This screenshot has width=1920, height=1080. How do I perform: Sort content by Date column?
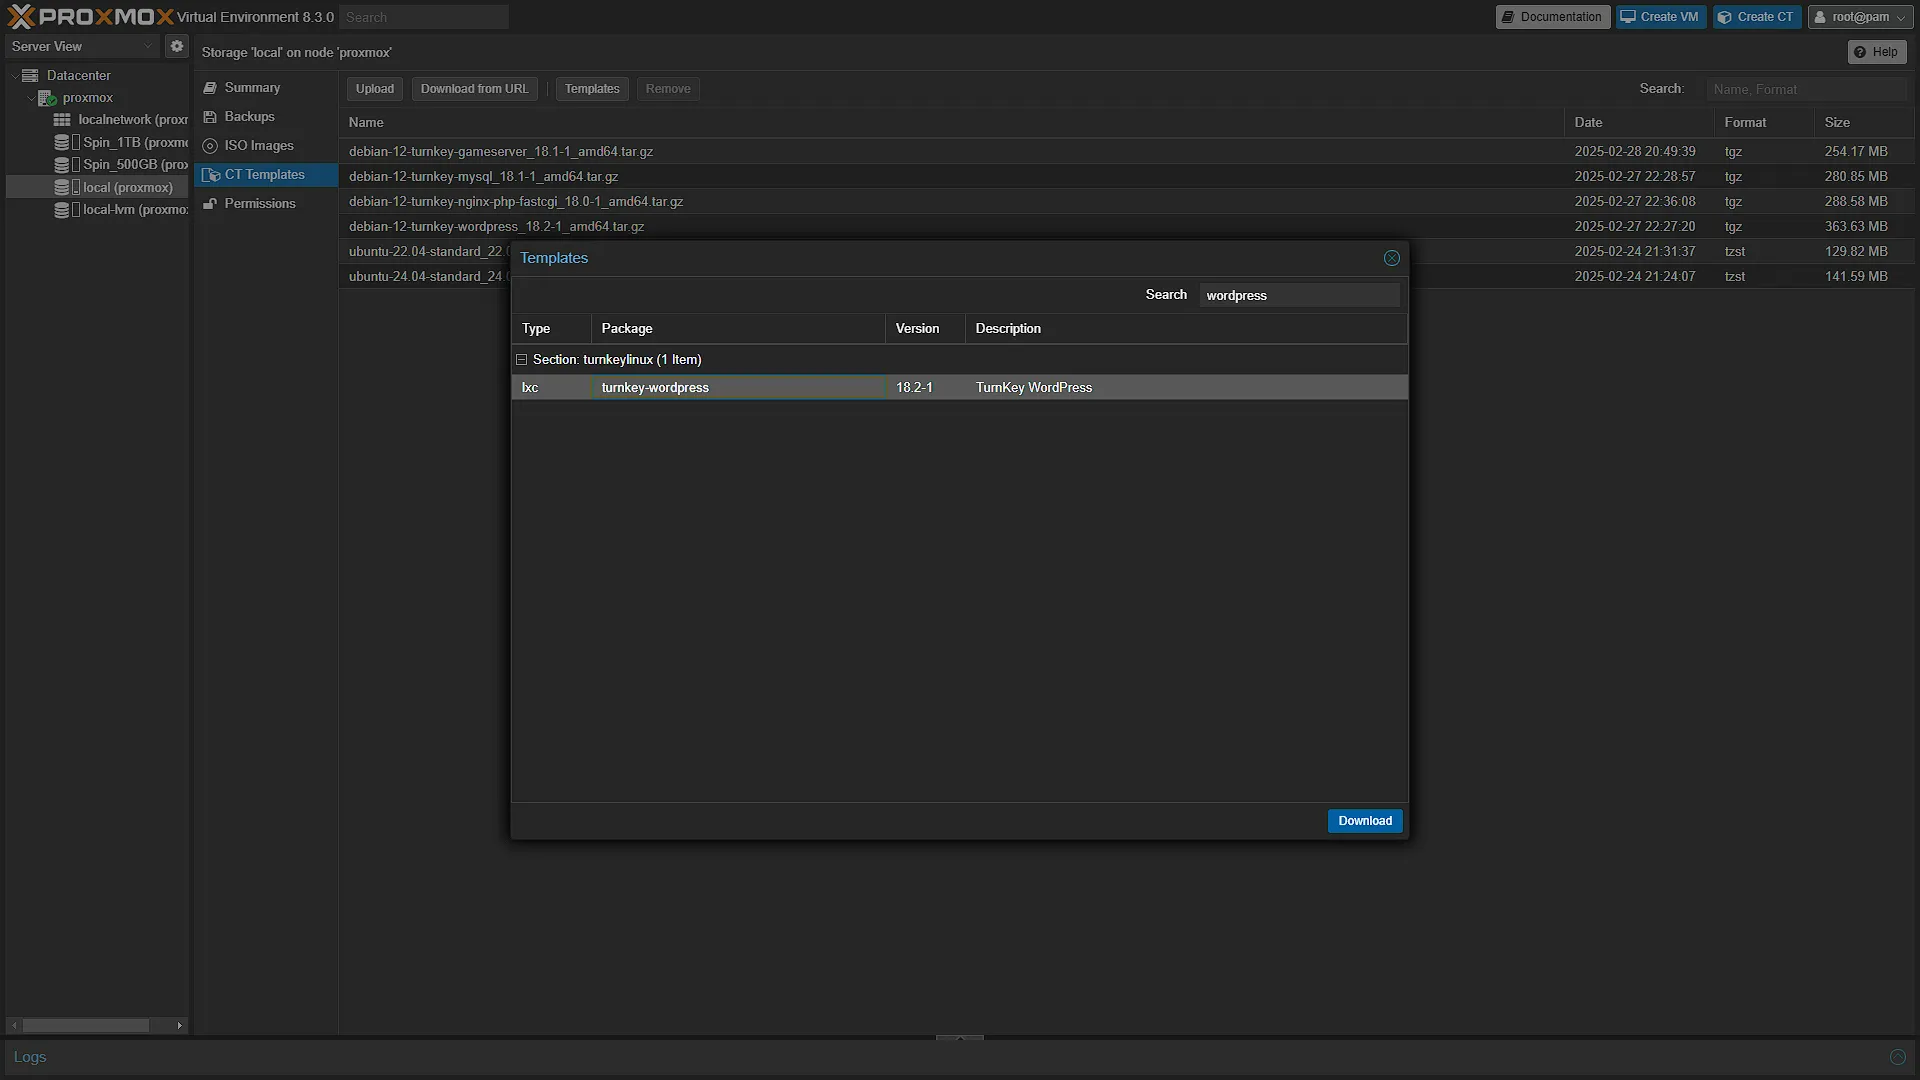[x=1639, y=122]
